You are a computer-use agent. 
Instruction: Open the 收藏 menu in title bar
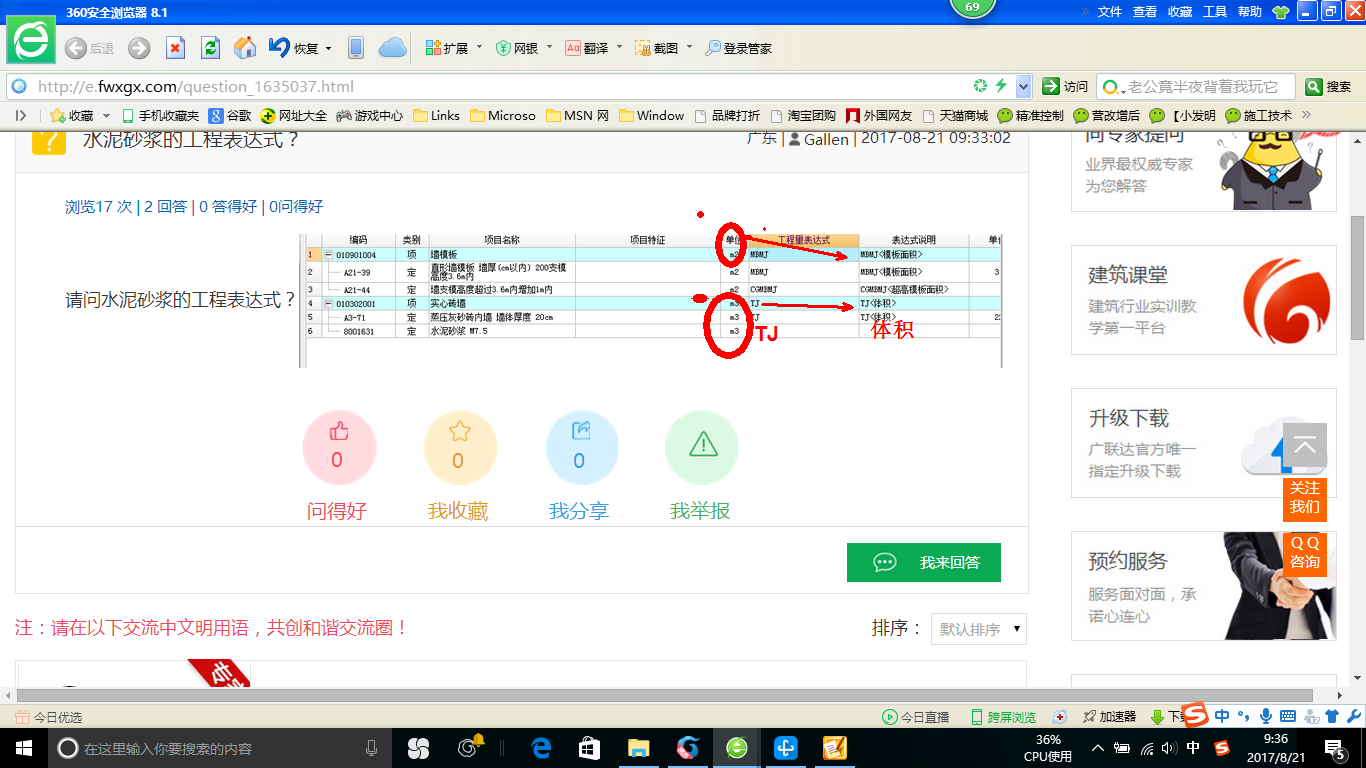click(1180, 12)
